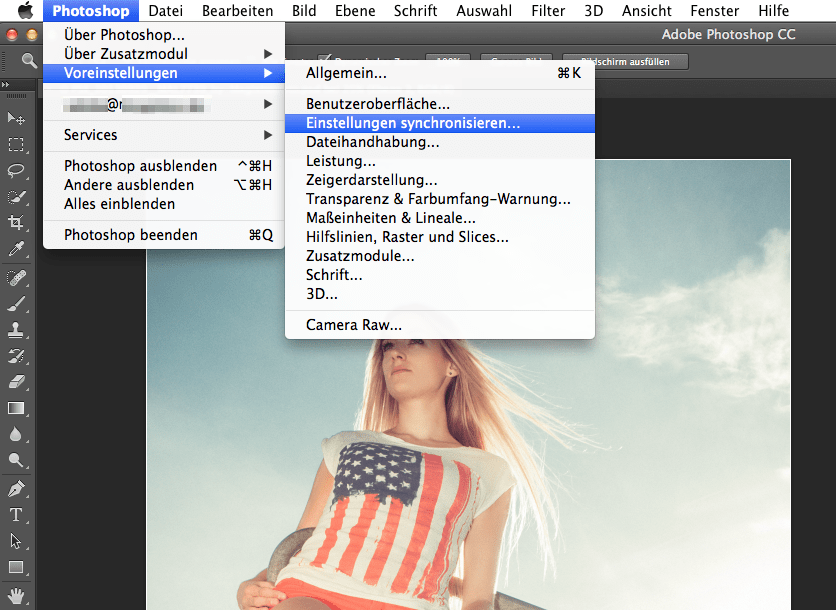Select the Move tool
The image size is (836, 610).
pyautogui.click(x=14, y=120)
